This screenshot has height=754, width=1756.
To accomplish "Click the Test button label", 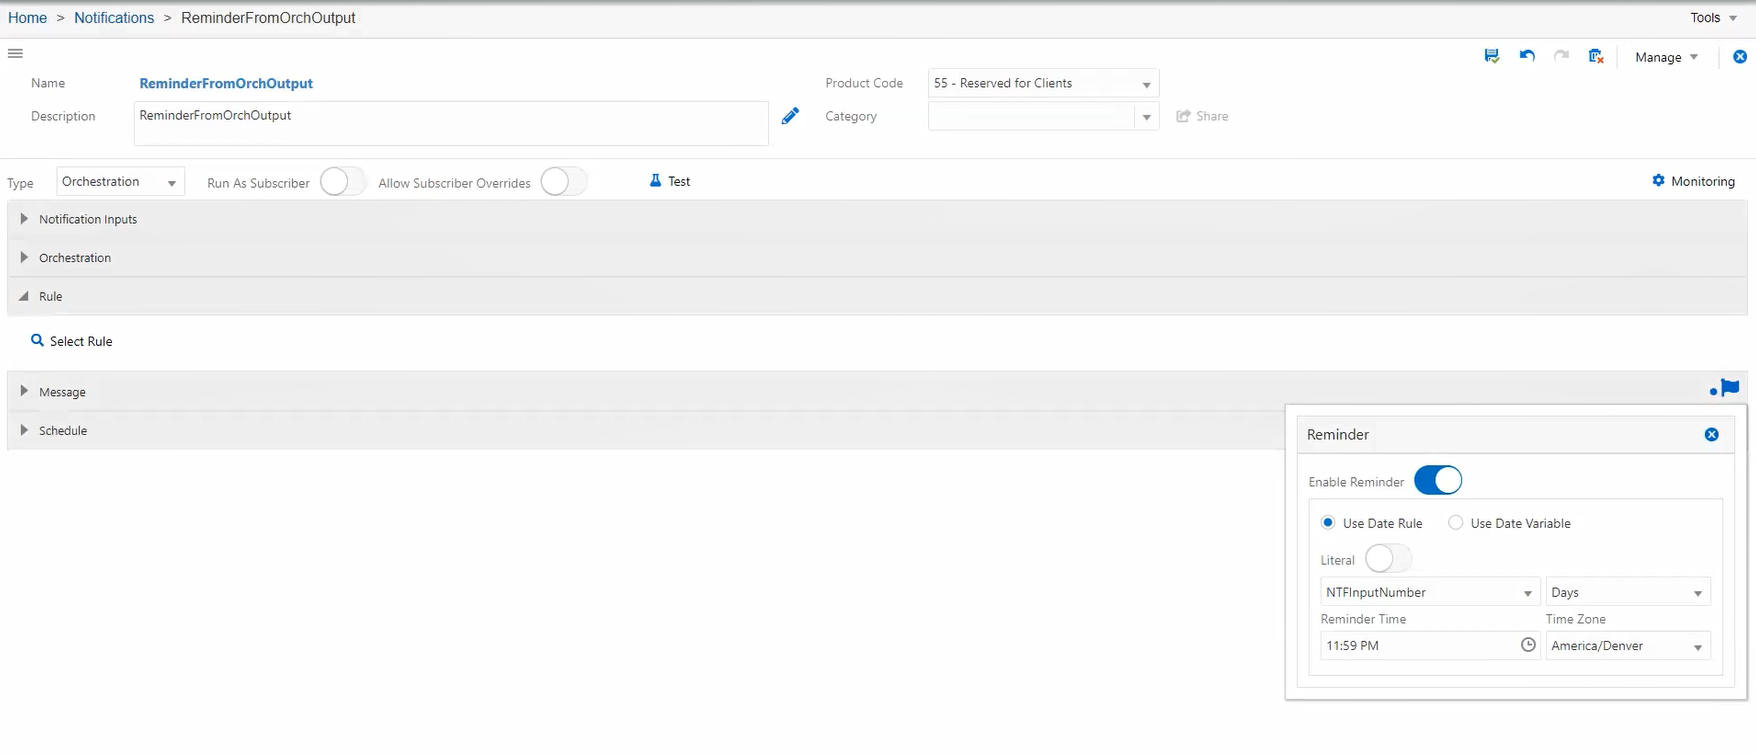I will click(679, 181).
